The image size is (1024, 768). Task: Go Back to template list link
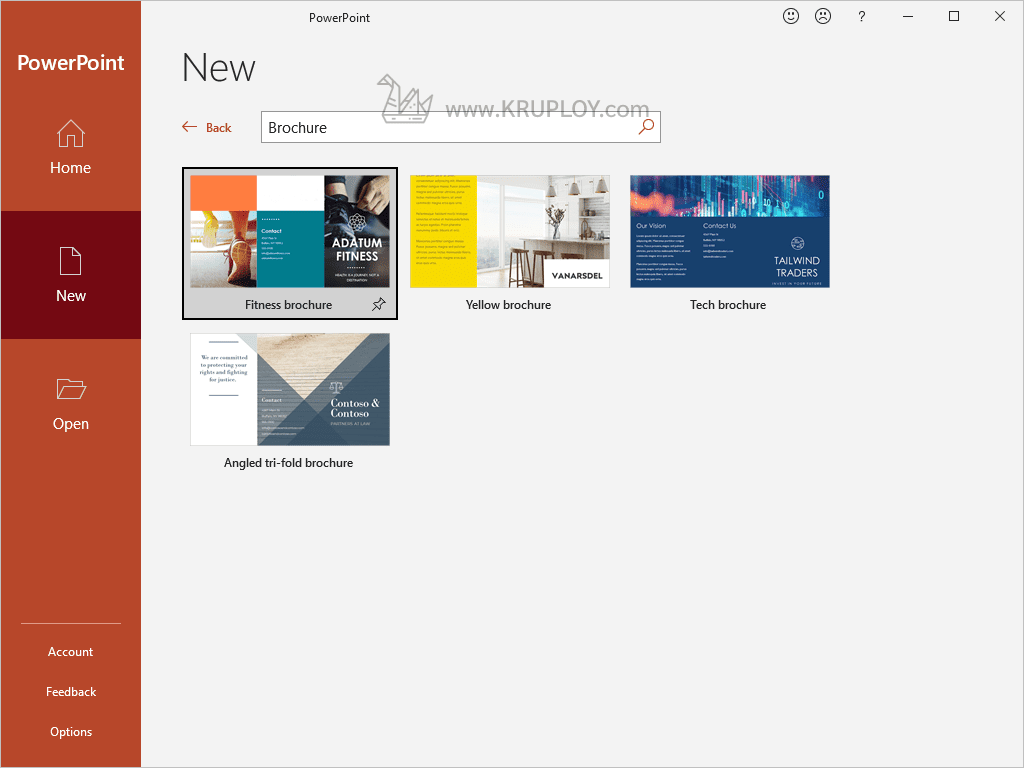pyautogui.click(x=218, y=128)
